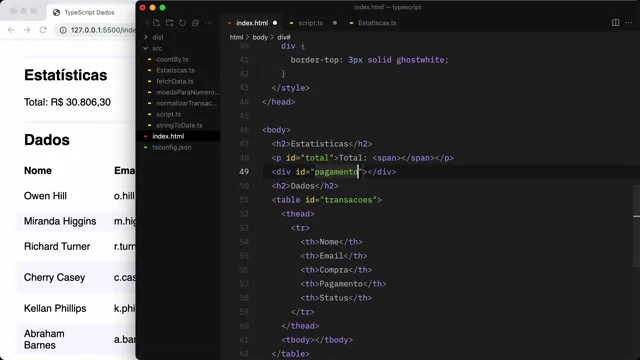The image size is (640, 360).
Task: Click the browser address bar URL
Action: tap(103, 30)
